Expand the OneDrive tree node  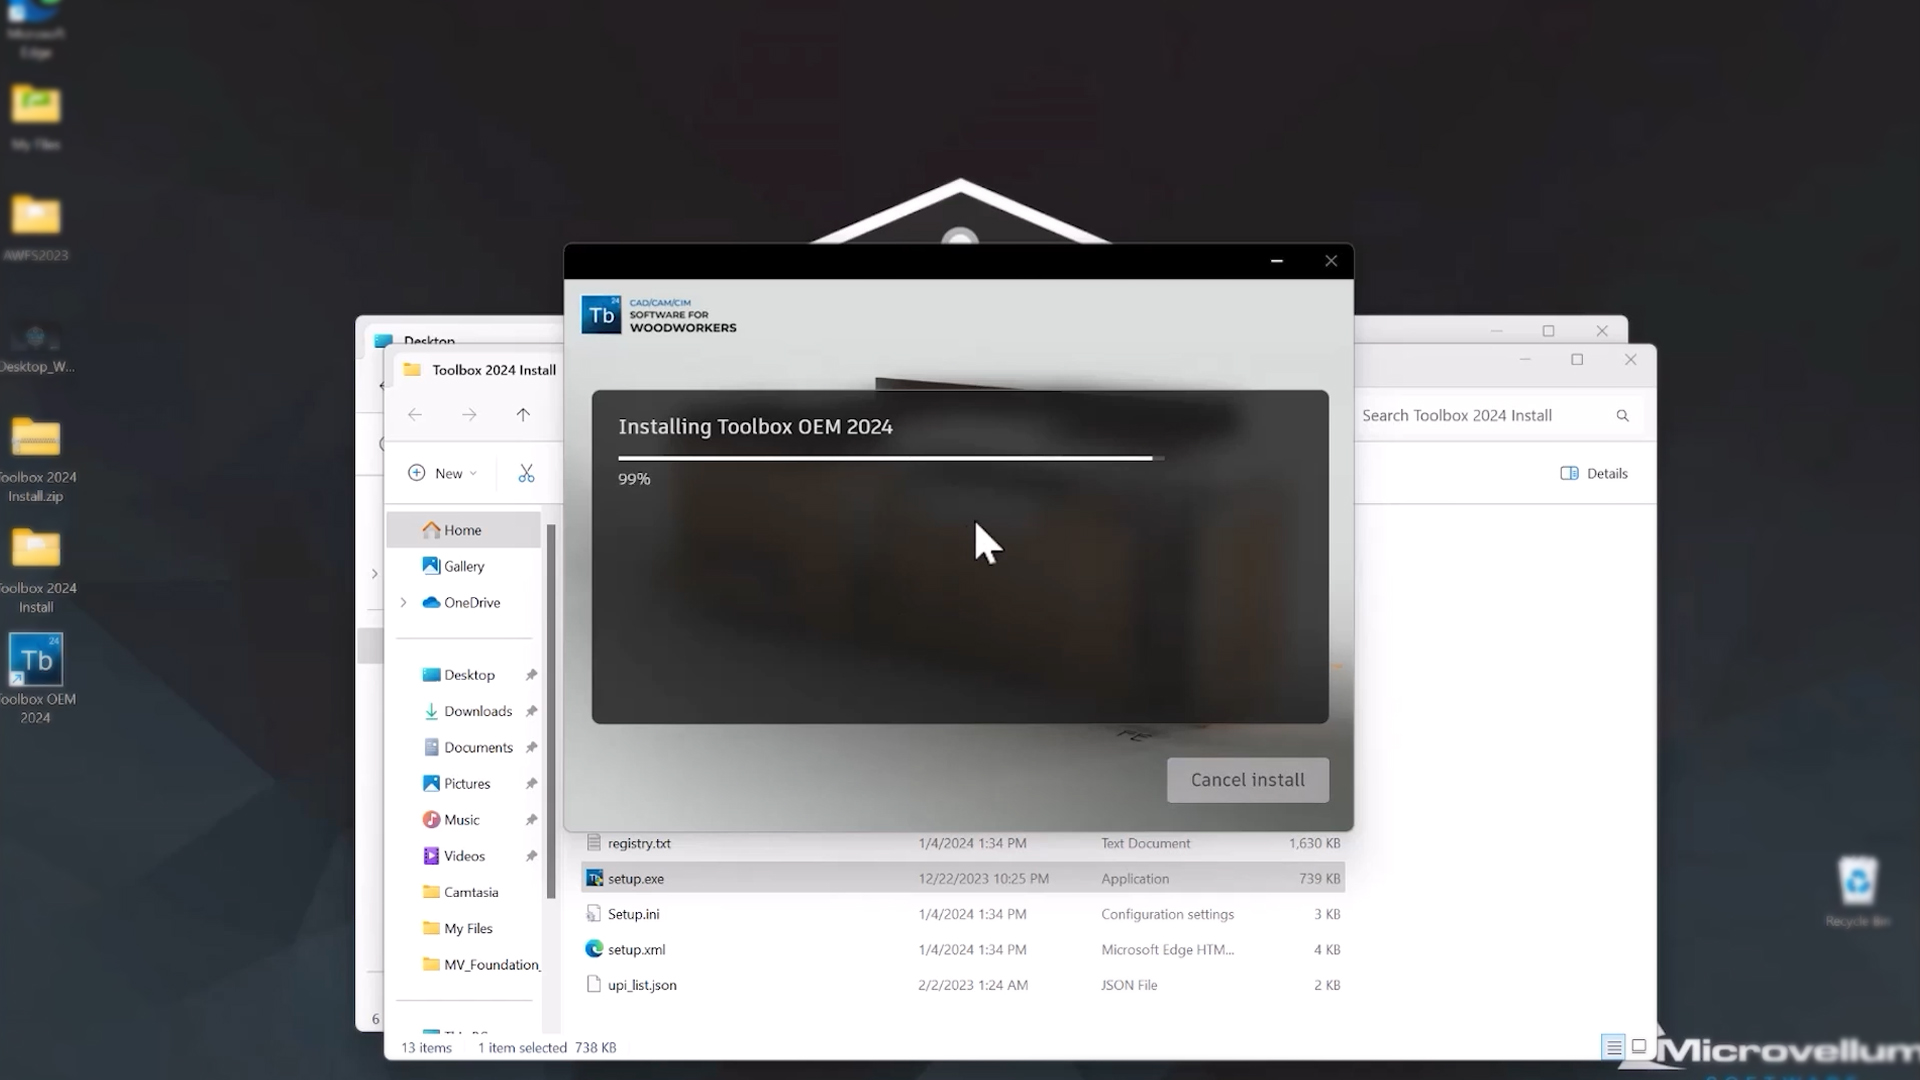coord(404,602)
